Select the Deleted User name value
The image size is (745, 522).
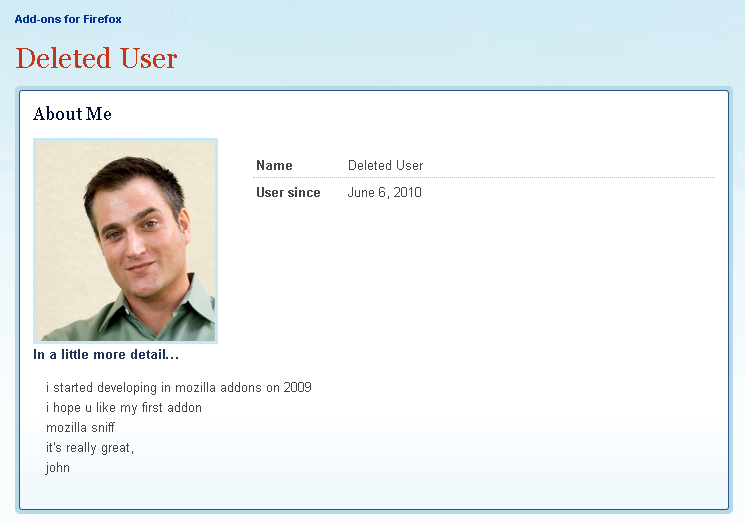coord(385,165)
